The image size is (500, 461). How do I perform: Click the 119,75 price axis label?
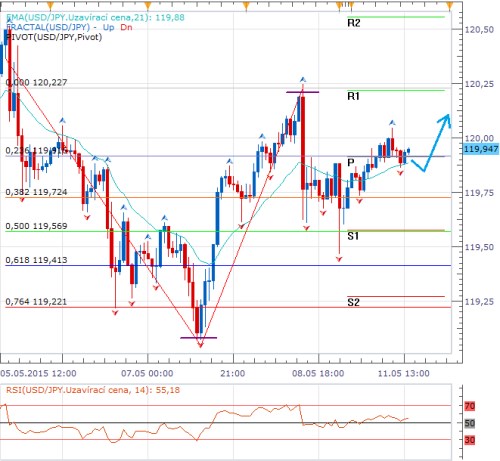pos(479,193)
